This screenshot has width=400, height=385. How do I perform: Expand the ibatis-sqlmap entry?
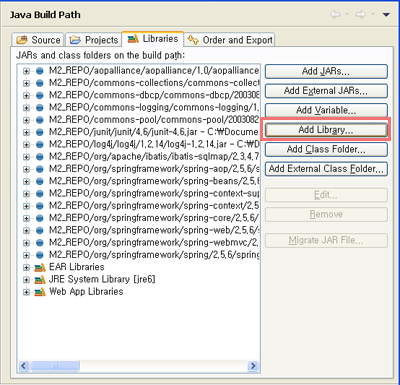click(x=26, y=157)
